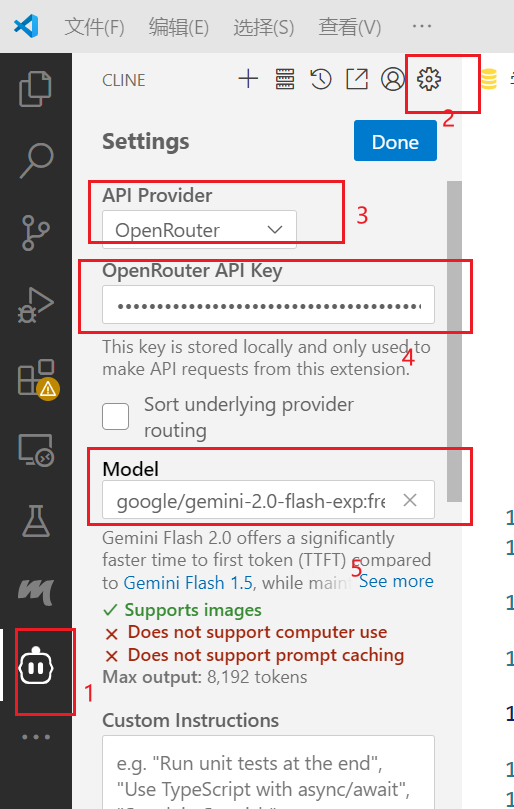Expand the API Provider OpenRouter dropdown
Screen dimensions: 514x809
click(199, 230)
